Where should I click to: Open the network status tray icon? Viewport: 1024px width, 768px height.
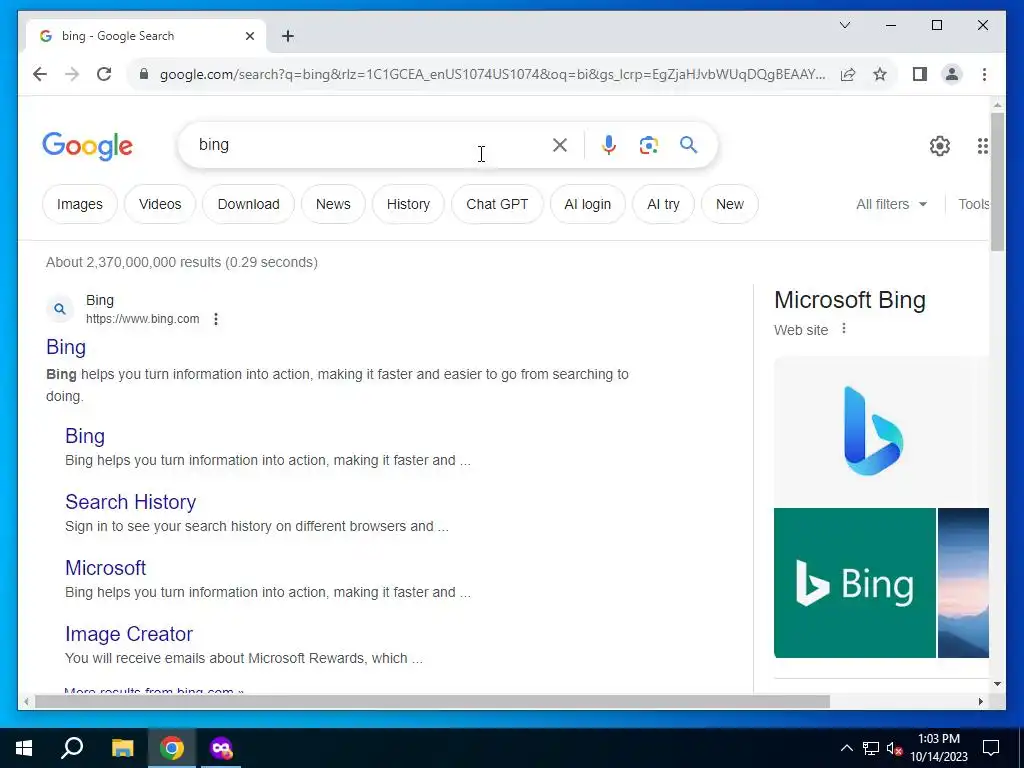click(871, 748)
